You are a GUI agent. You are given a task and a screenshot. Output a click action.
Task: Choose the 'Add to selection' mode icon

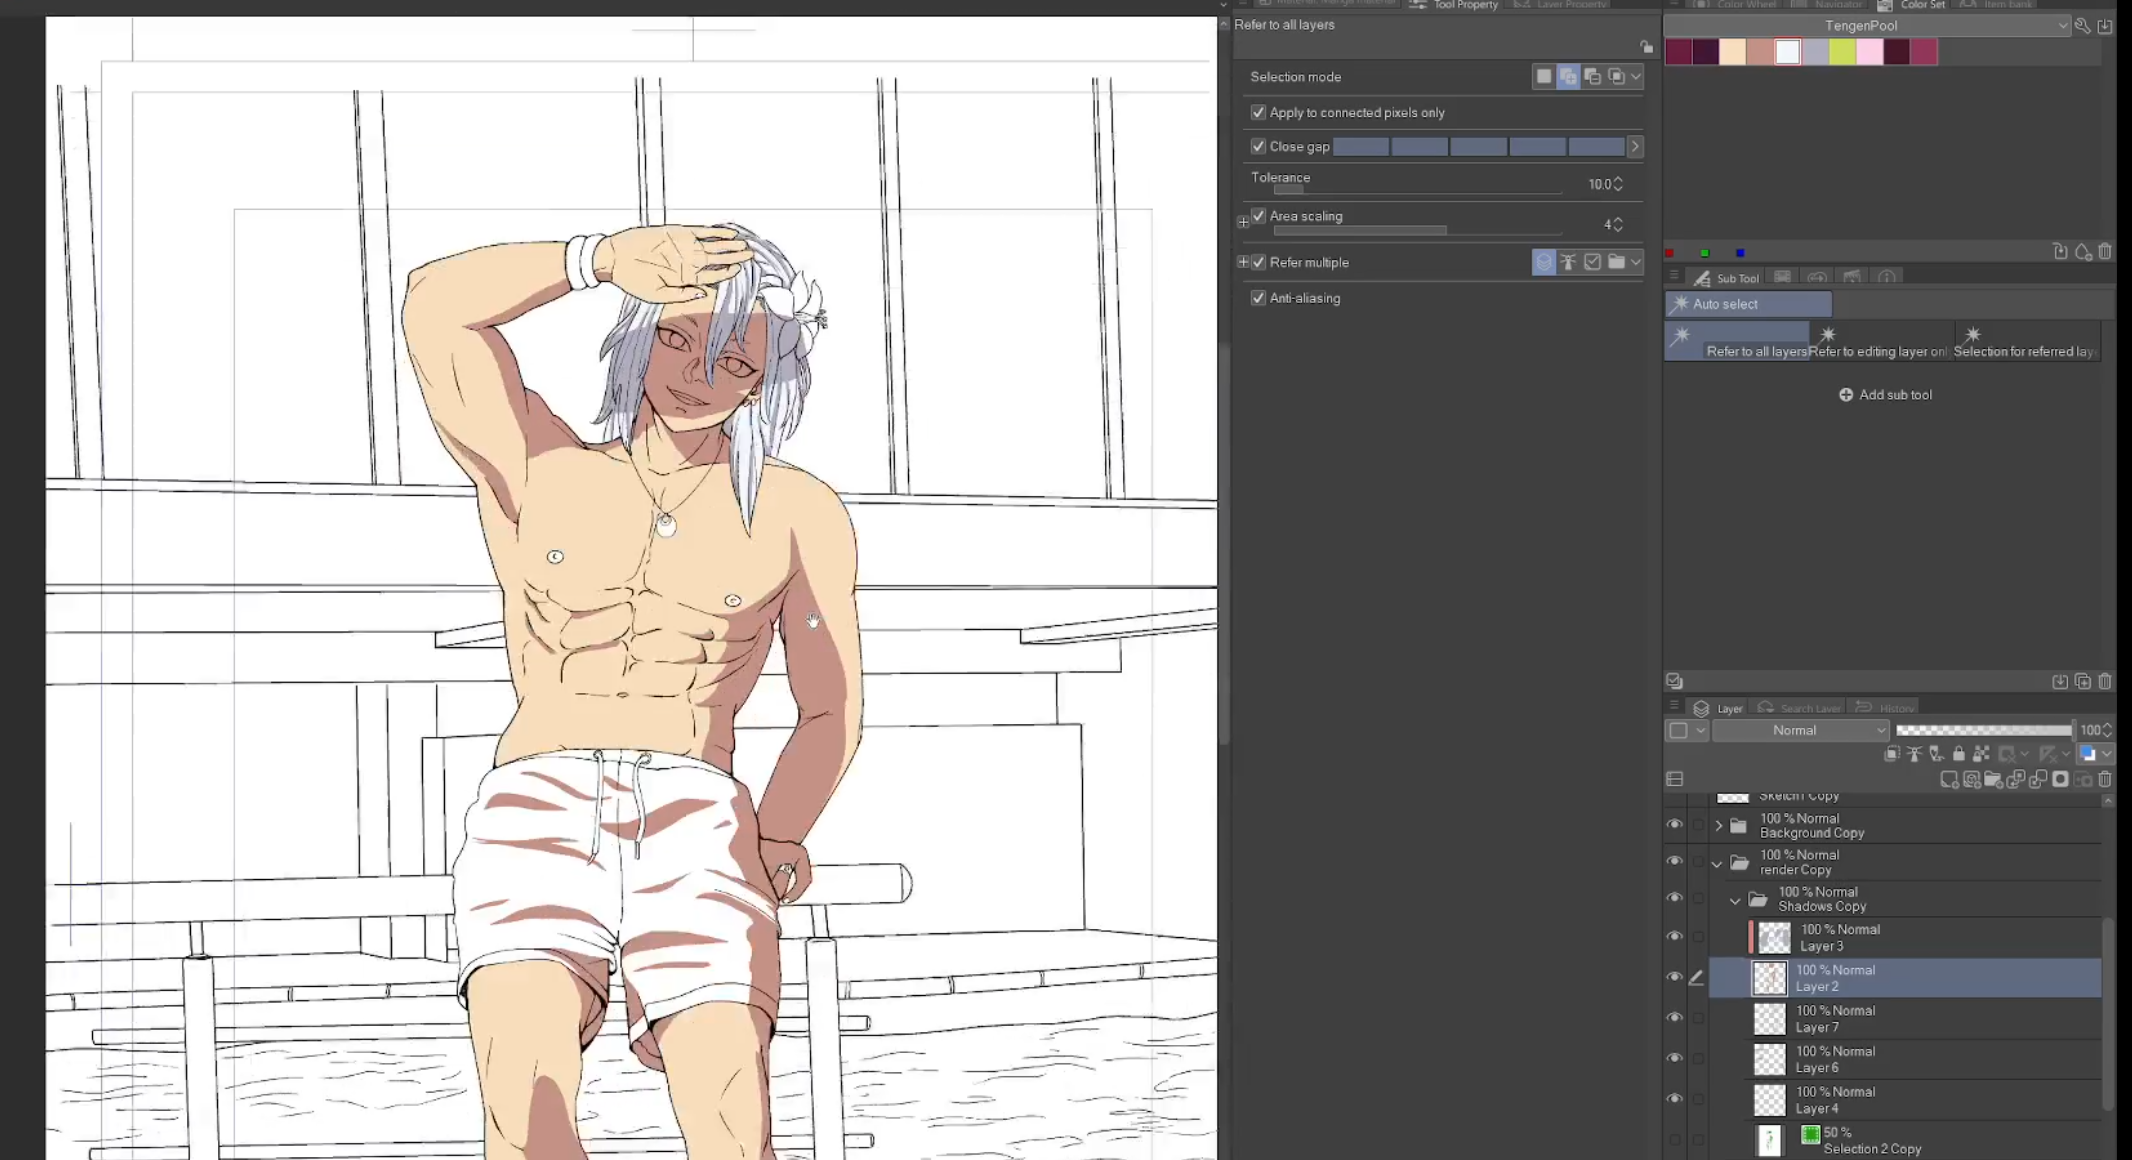(x=1568, y=77)
